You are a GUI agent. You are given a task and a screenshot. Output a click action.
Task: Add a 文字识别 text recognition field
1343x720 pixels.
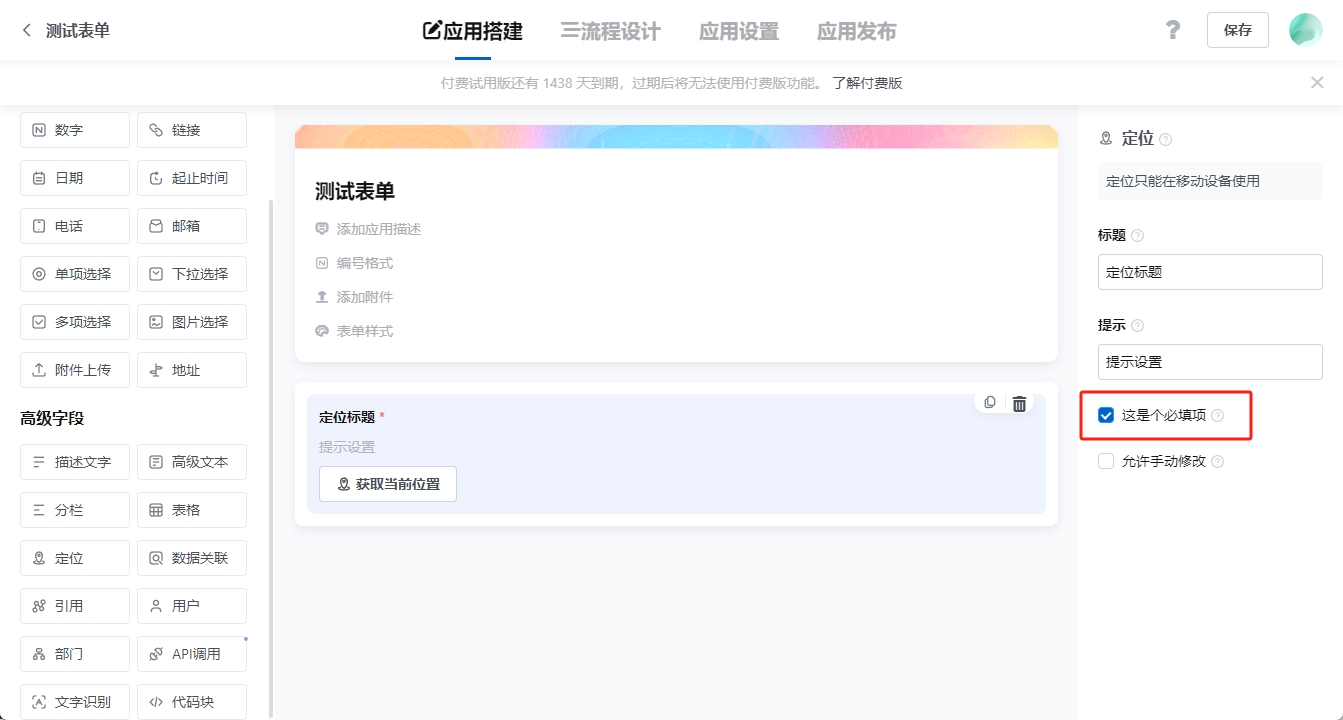(74, 701)
